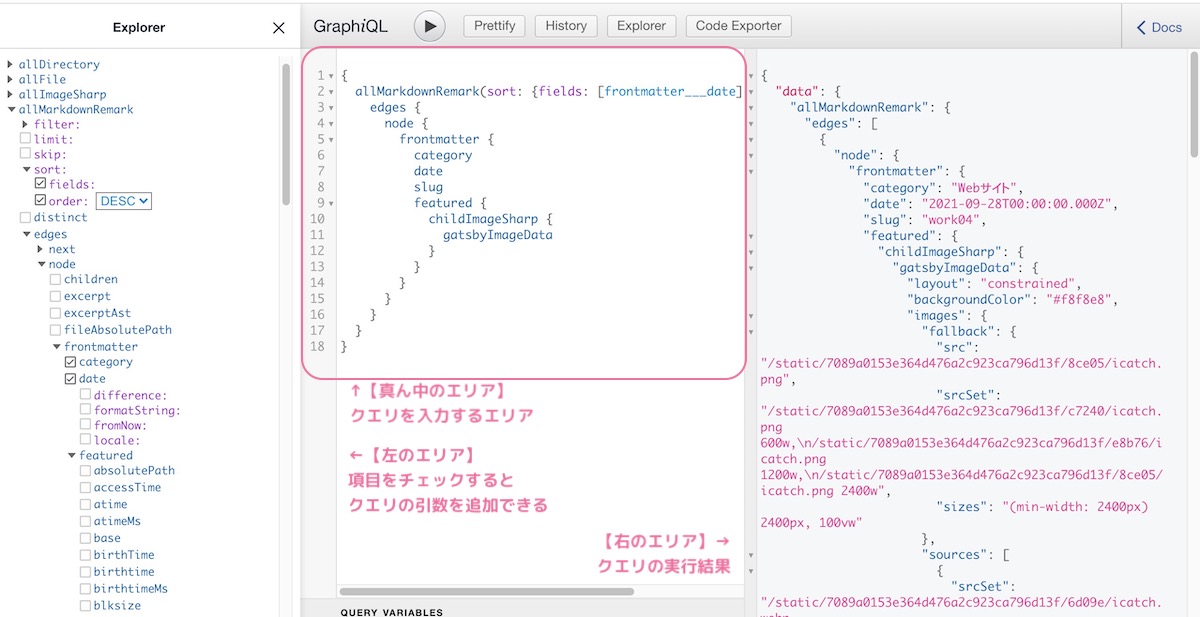Fold query editor line 5 frontmatter block

tap(332, 139)
